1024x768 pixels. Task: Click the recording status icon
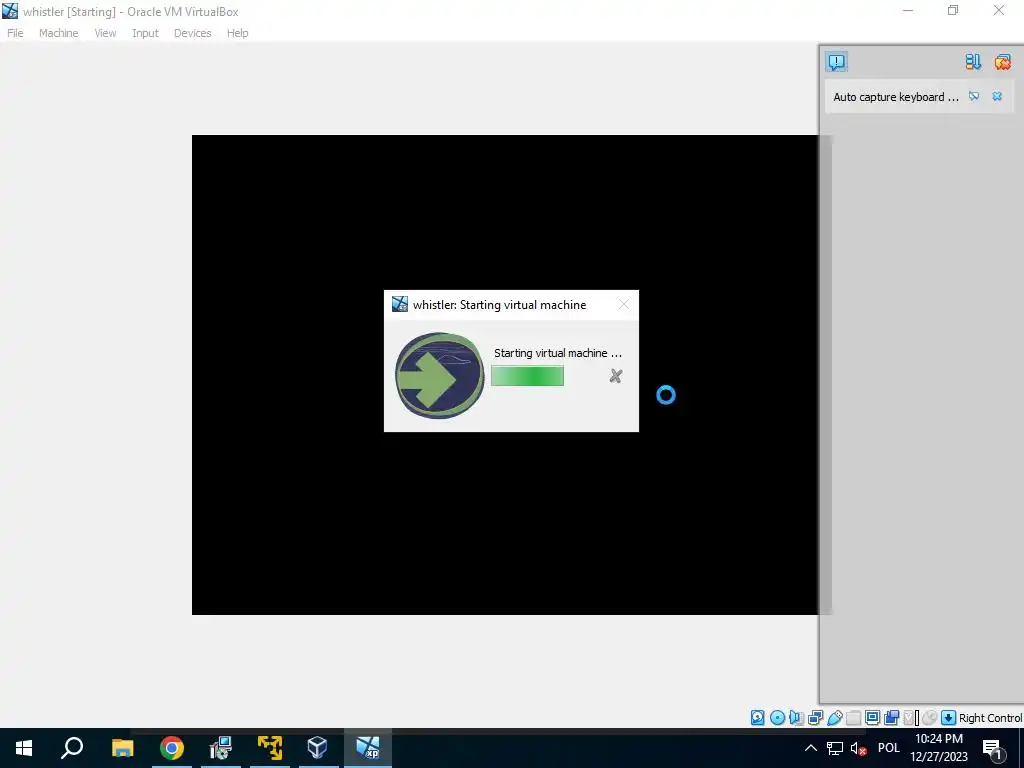click(x=891, y=718)
